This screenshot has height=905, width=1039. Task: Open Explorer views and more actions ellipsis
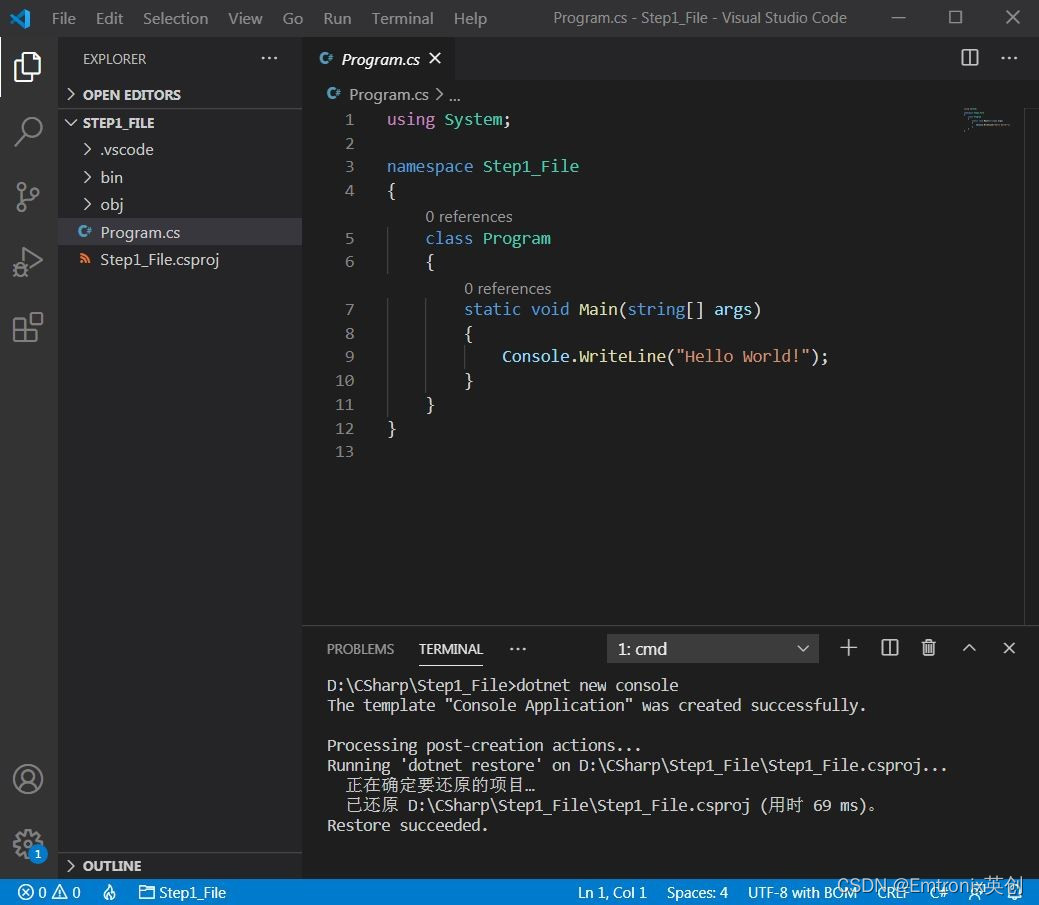[269, 58]
